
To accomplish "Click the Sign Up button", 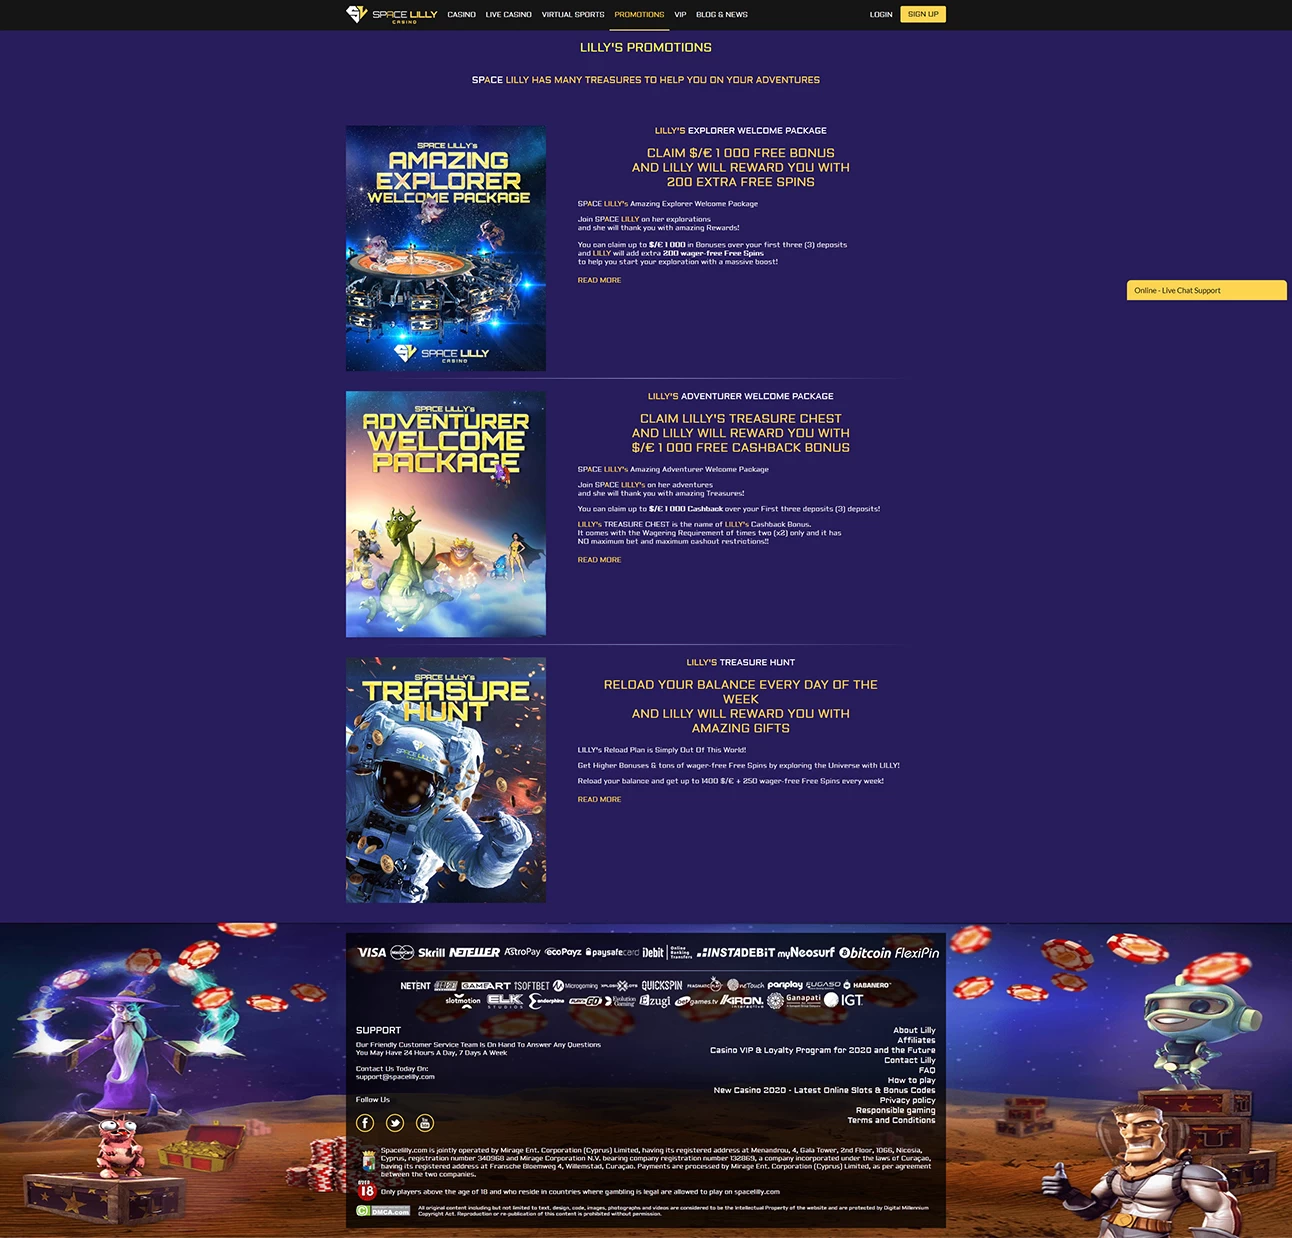I will 923,14.
